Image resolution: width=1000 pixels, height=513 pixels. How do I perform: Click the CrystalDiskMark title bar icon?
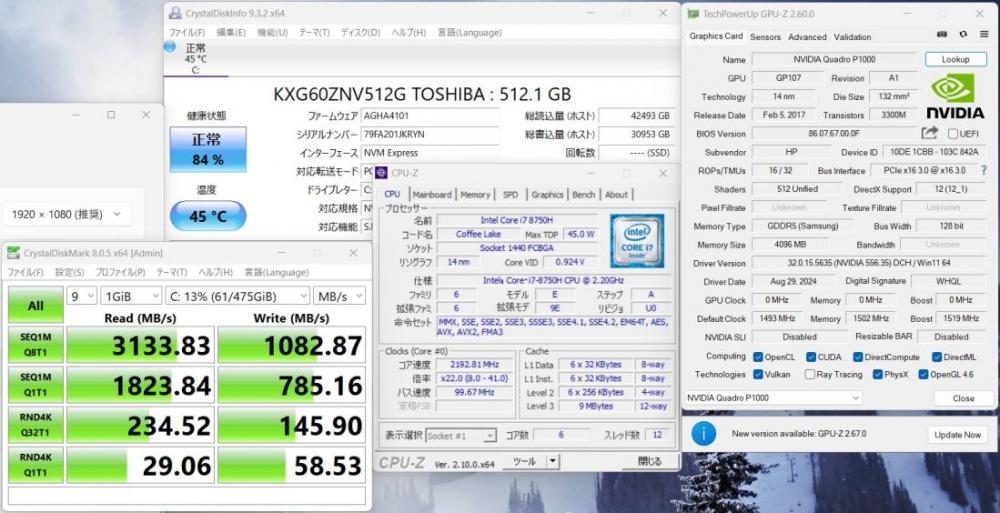(x=13, y=253)
